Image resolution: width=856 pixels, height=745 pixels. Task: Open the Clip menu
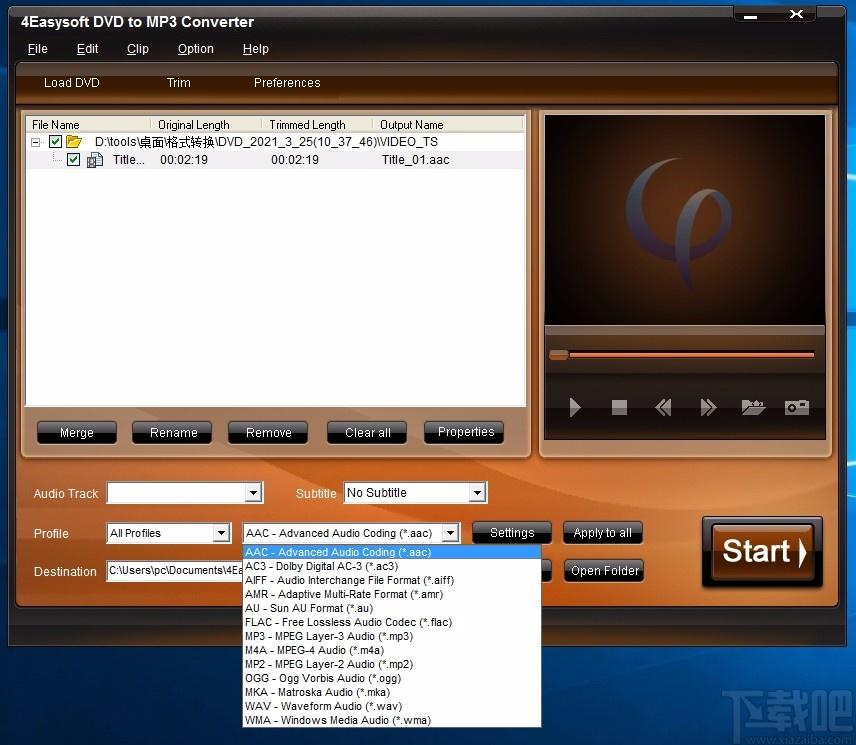tap(138, 49)
